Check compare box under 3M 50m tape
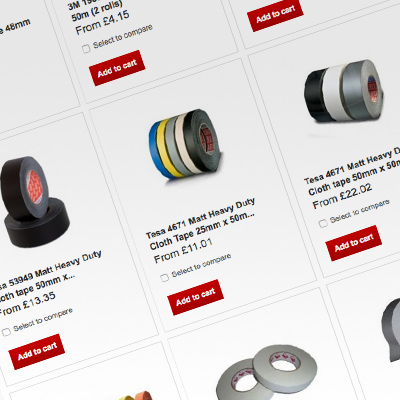400x400 pixels. pyautogui.click(x=86, y=49)
